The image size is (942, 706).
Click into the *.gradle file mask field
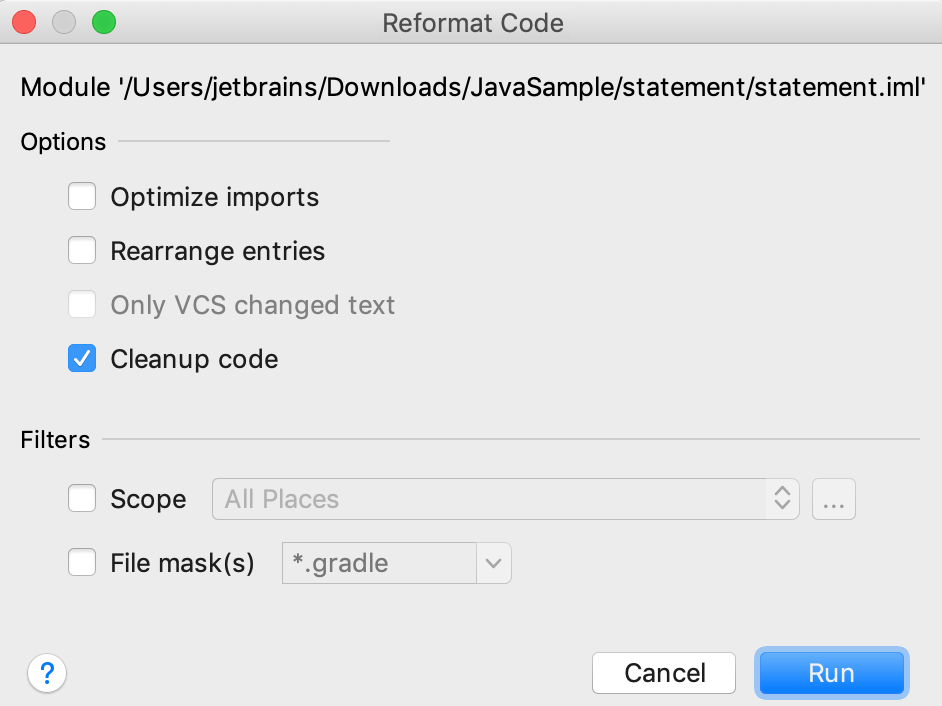[x=380, y=563]
